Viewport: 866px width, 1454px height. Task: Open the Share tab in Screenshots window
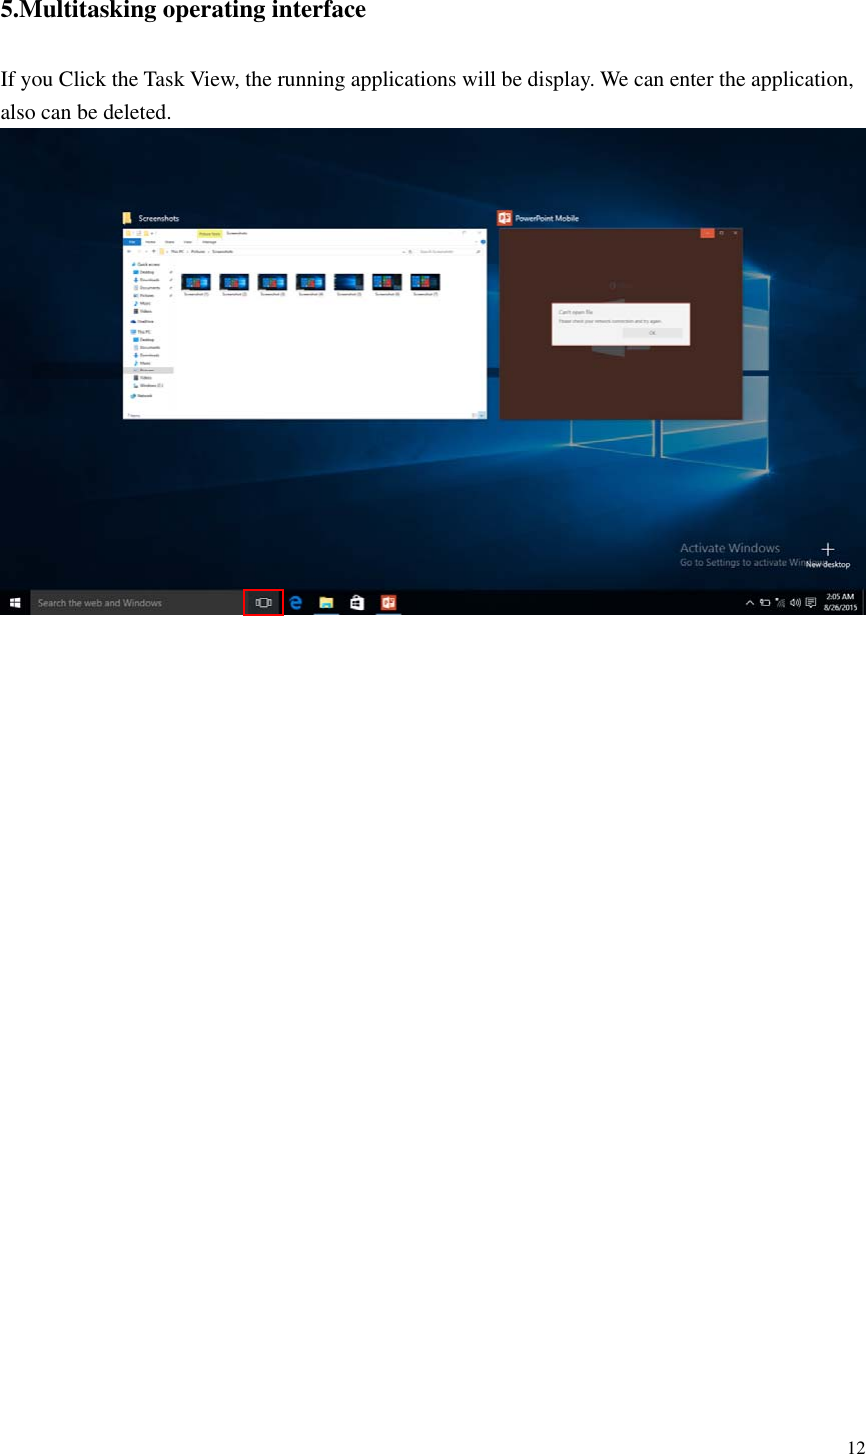(x=169, y=242)
